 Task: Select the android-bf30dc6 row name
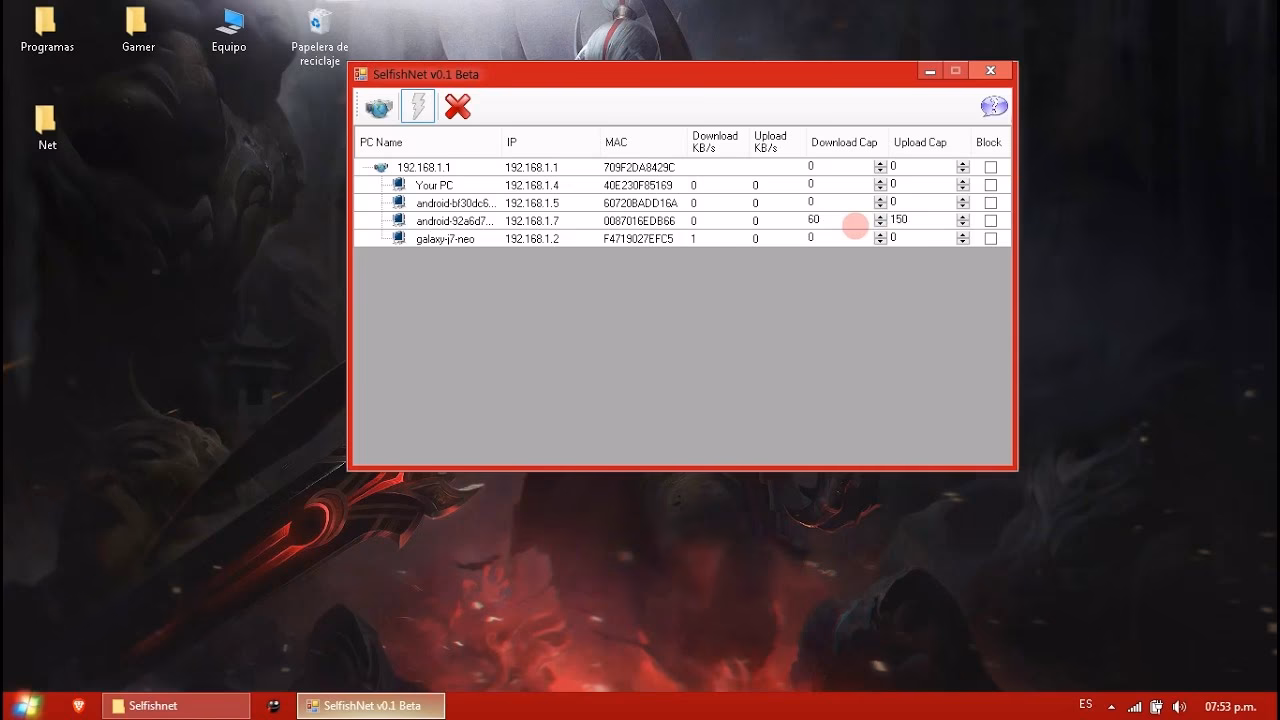(x=456, y=203)
